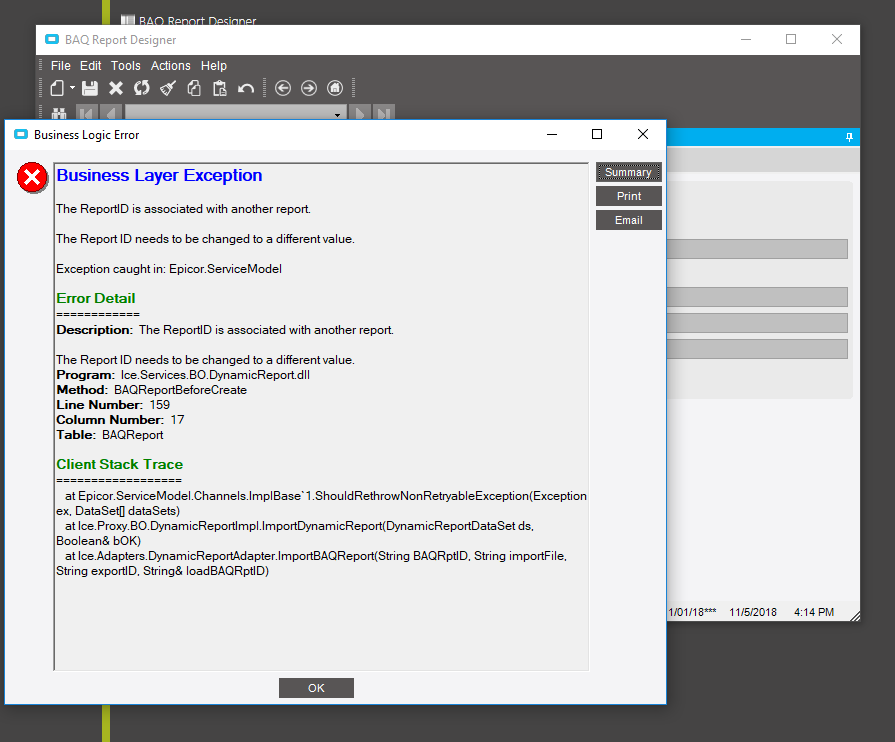Open the New icon's dropdown arrow
The height and width of the screenshot is (742, 895).
tap(72, 88)
